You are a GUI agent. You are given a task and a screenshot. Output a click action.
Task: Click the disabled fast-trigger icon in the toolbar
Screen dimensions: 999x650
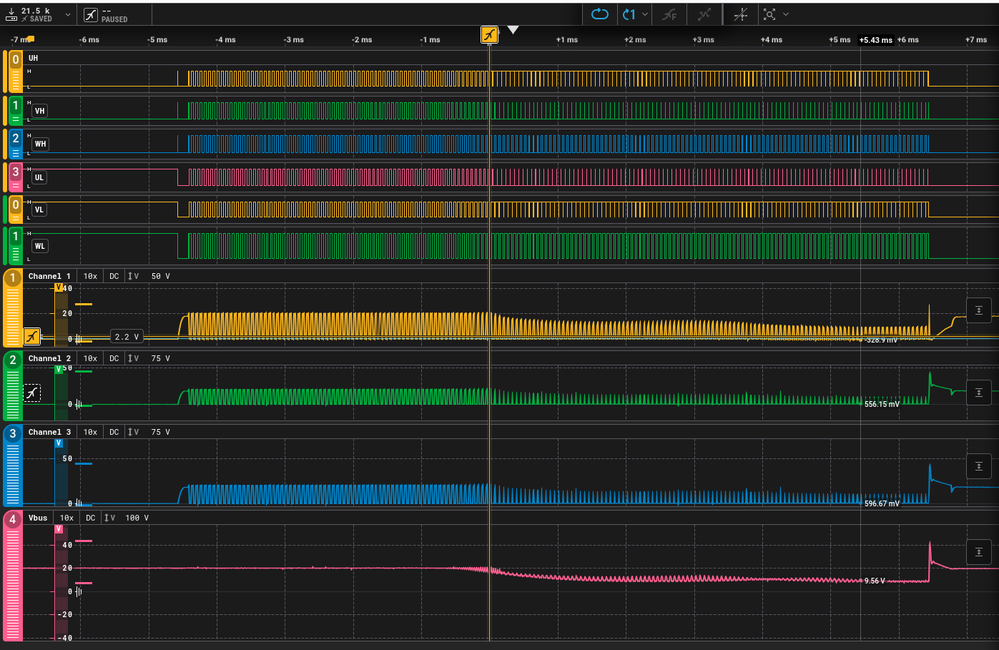[670, 14]
